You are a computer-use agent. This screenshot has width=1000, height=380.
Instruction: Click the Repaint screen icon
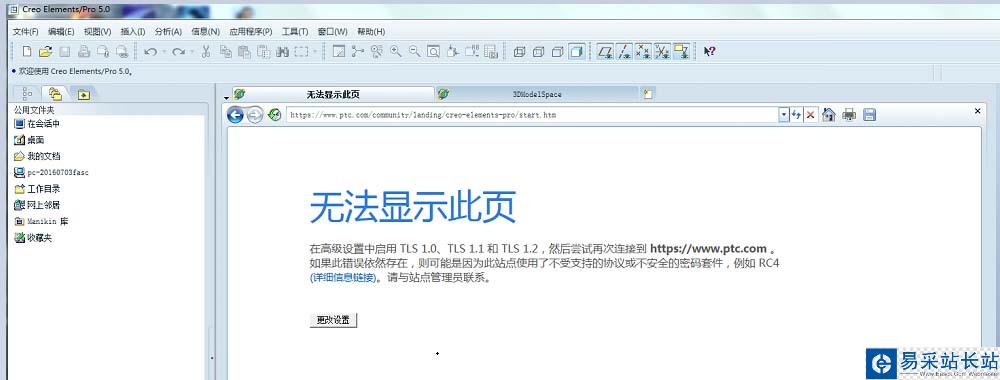click(339, 52)
